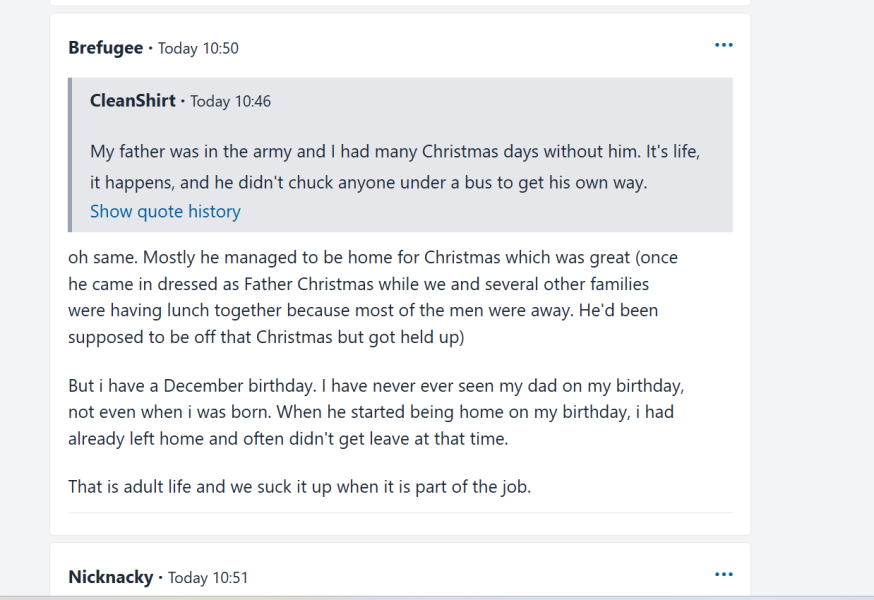
Task: Click the divider line below Brefugee's post
Action: point(400,512)
